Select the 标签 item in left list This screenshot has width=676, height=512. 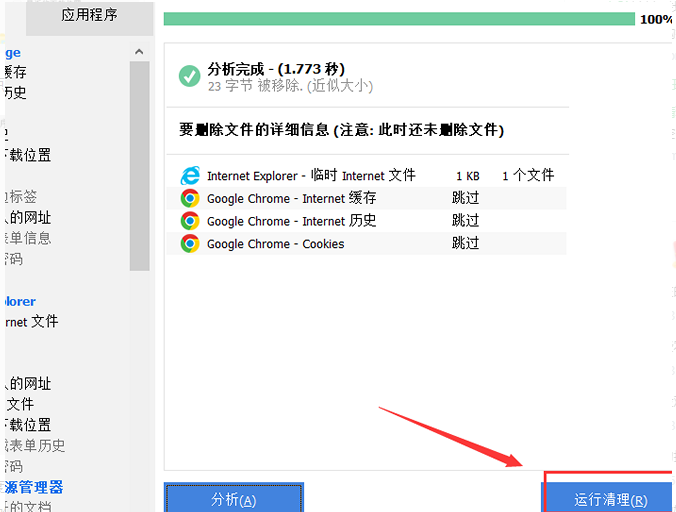point(22,197)
